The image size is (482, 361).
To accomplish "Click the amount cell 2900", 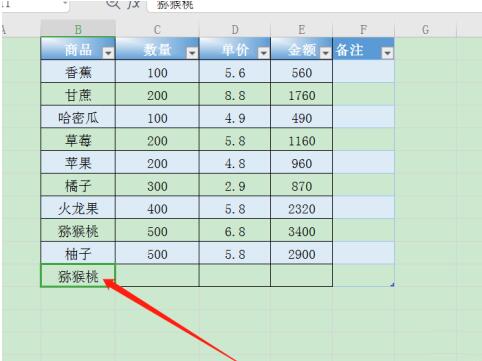I will coord(302,254).
